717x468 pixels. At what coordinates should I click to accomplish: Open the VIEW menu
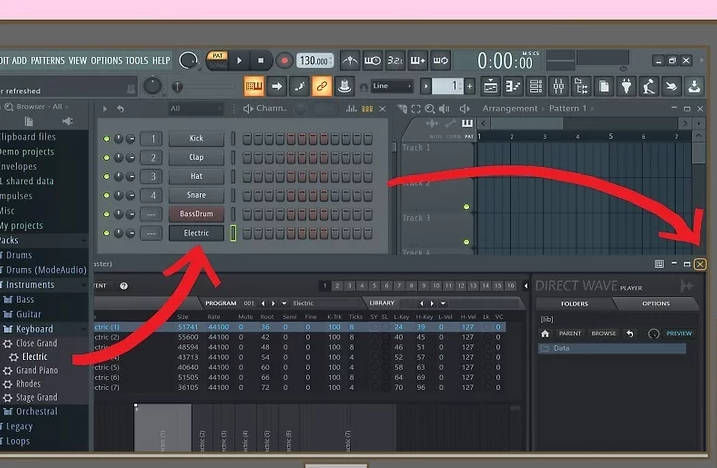click(77, 60)
